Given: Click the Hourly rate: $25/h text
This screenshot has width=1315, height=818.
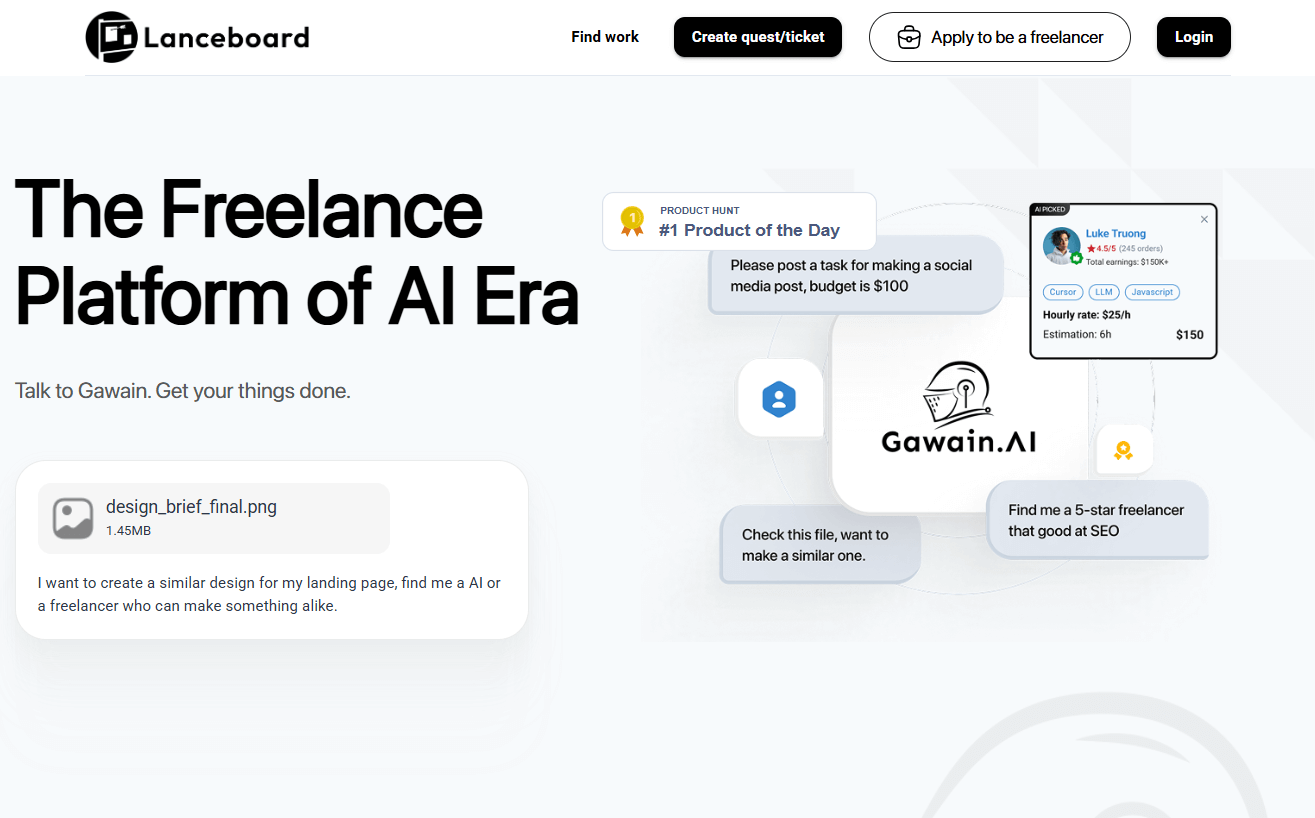Looking at the screenshot, I should pos(1086,314).
